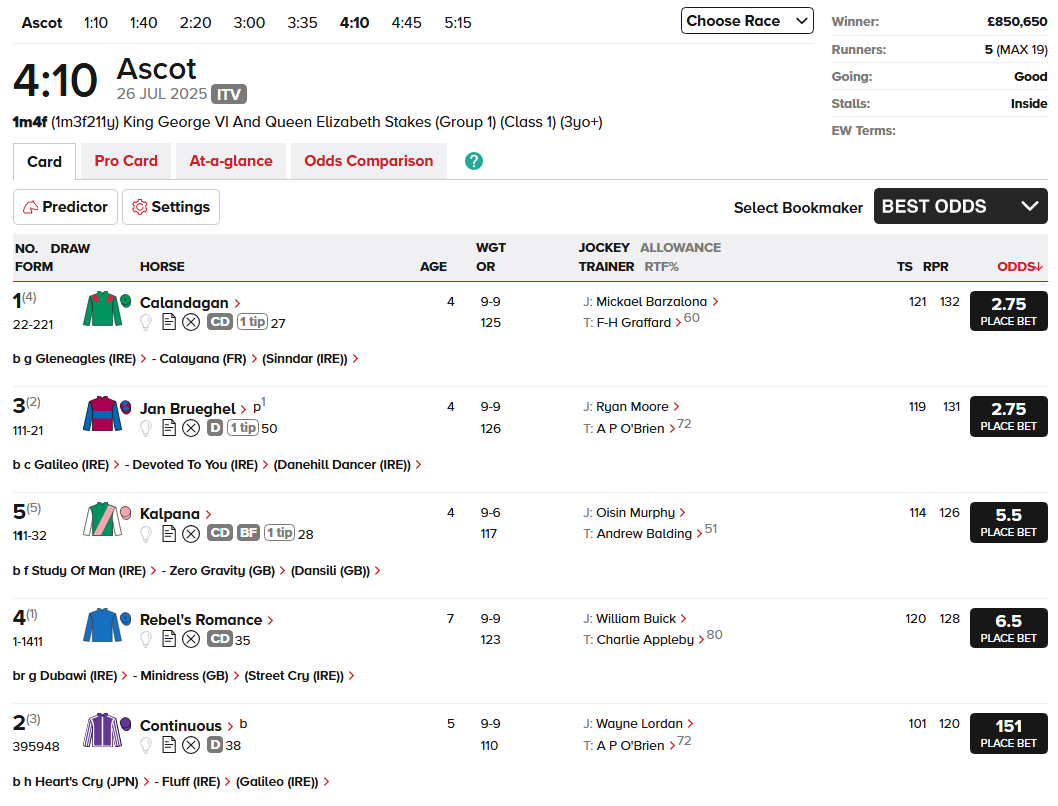Open the Choose Race dropdown
Screen dimensions: 1058x806
[x=747, y=21]
